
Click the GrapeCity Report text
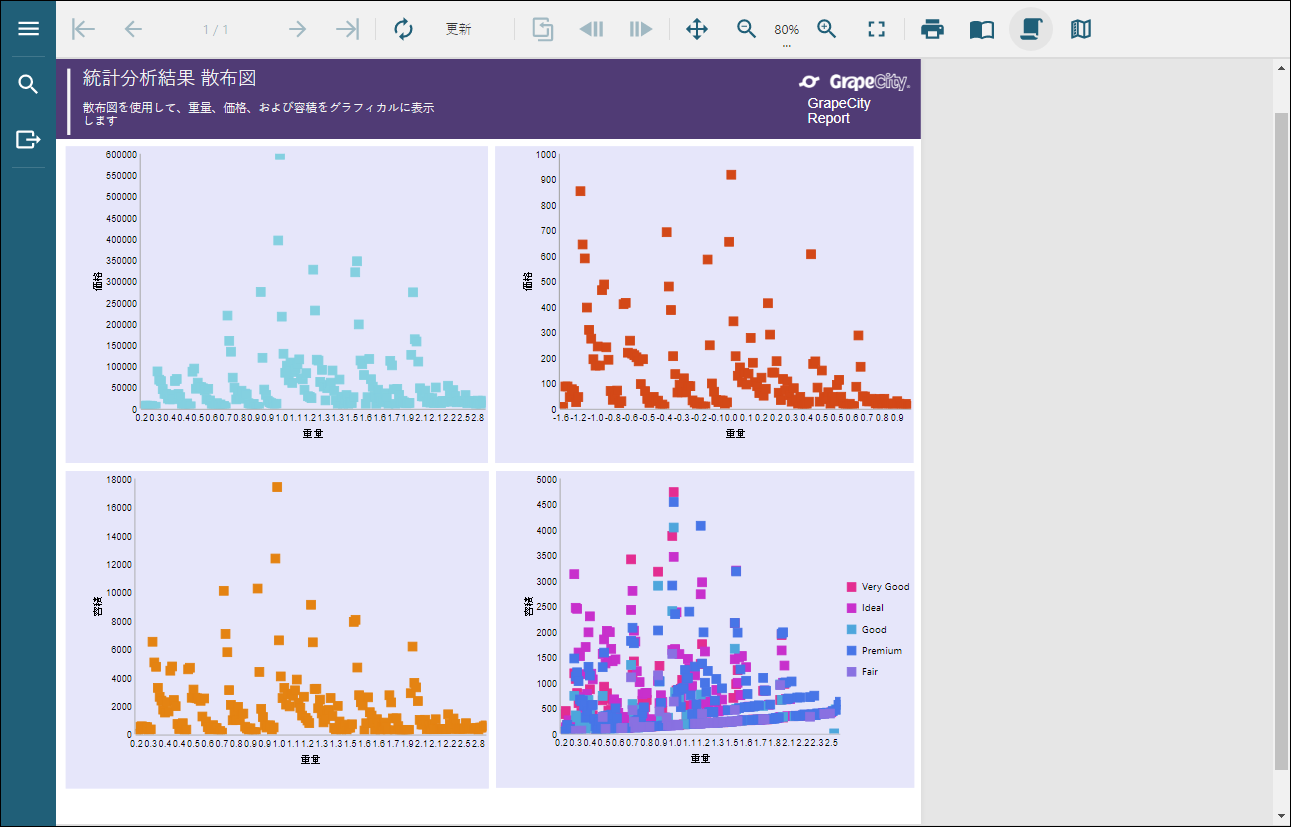[839, 111]
